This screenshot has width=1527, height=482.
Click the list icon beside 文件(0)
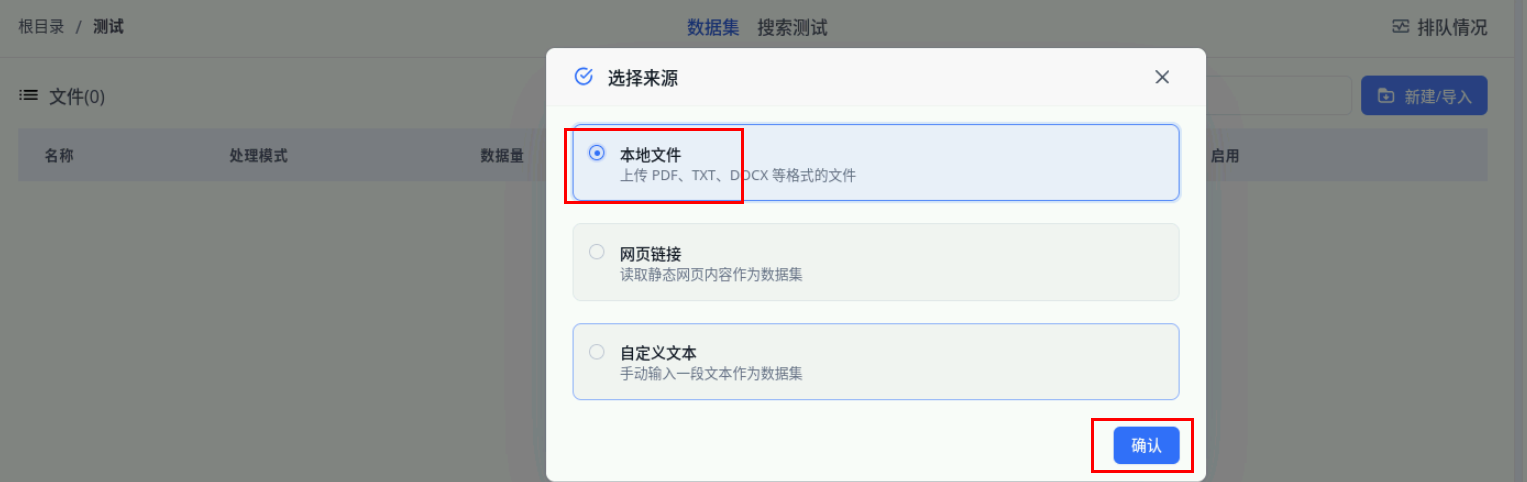(29, 96)
